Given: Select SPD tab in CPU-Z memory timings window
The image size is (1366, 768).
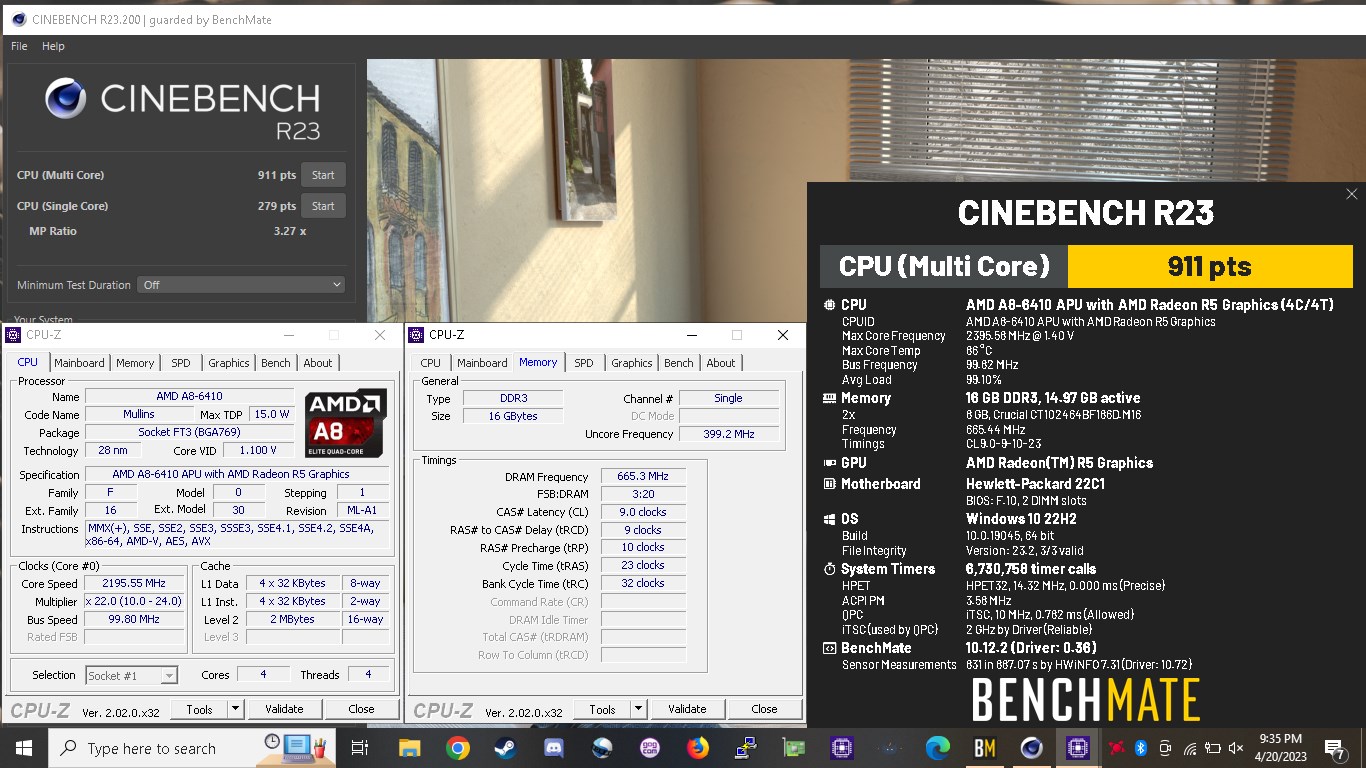Looking at the screenshot, I should (x=584, y=363).
